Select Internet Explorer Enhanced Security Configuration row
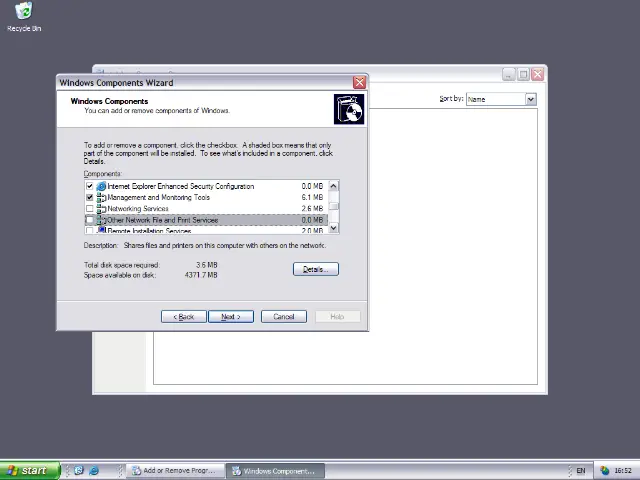Image resolution: width=640 pixels, height=480 pixels. (206, 186)
